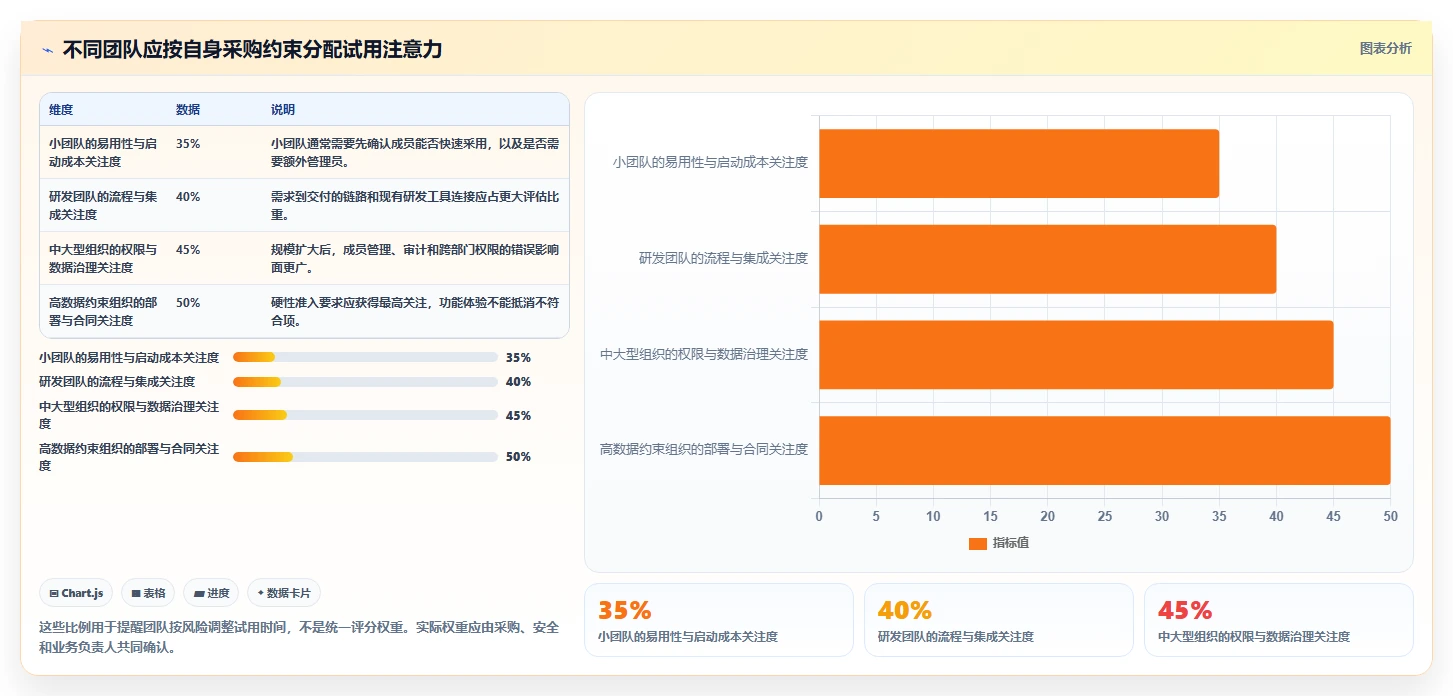Screen dimensions: 1453x696
Task: Toggle the 指标值 legend color box
Action: 978,543
